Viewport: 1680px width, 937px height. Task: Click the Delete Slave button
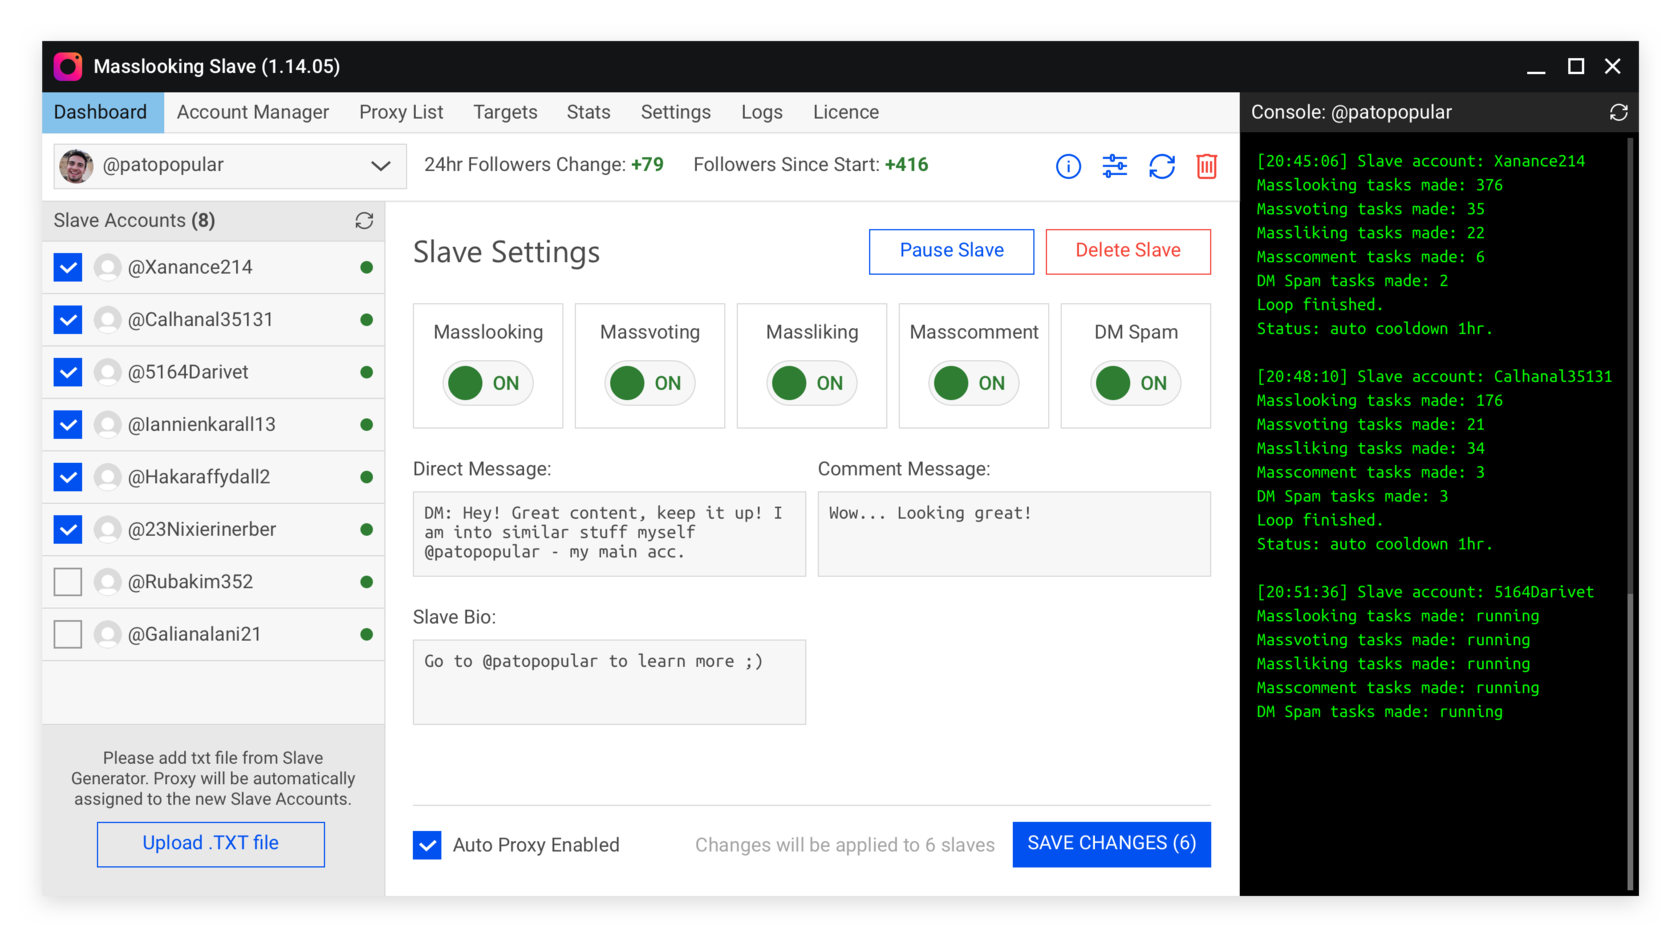click(1128, 252)
